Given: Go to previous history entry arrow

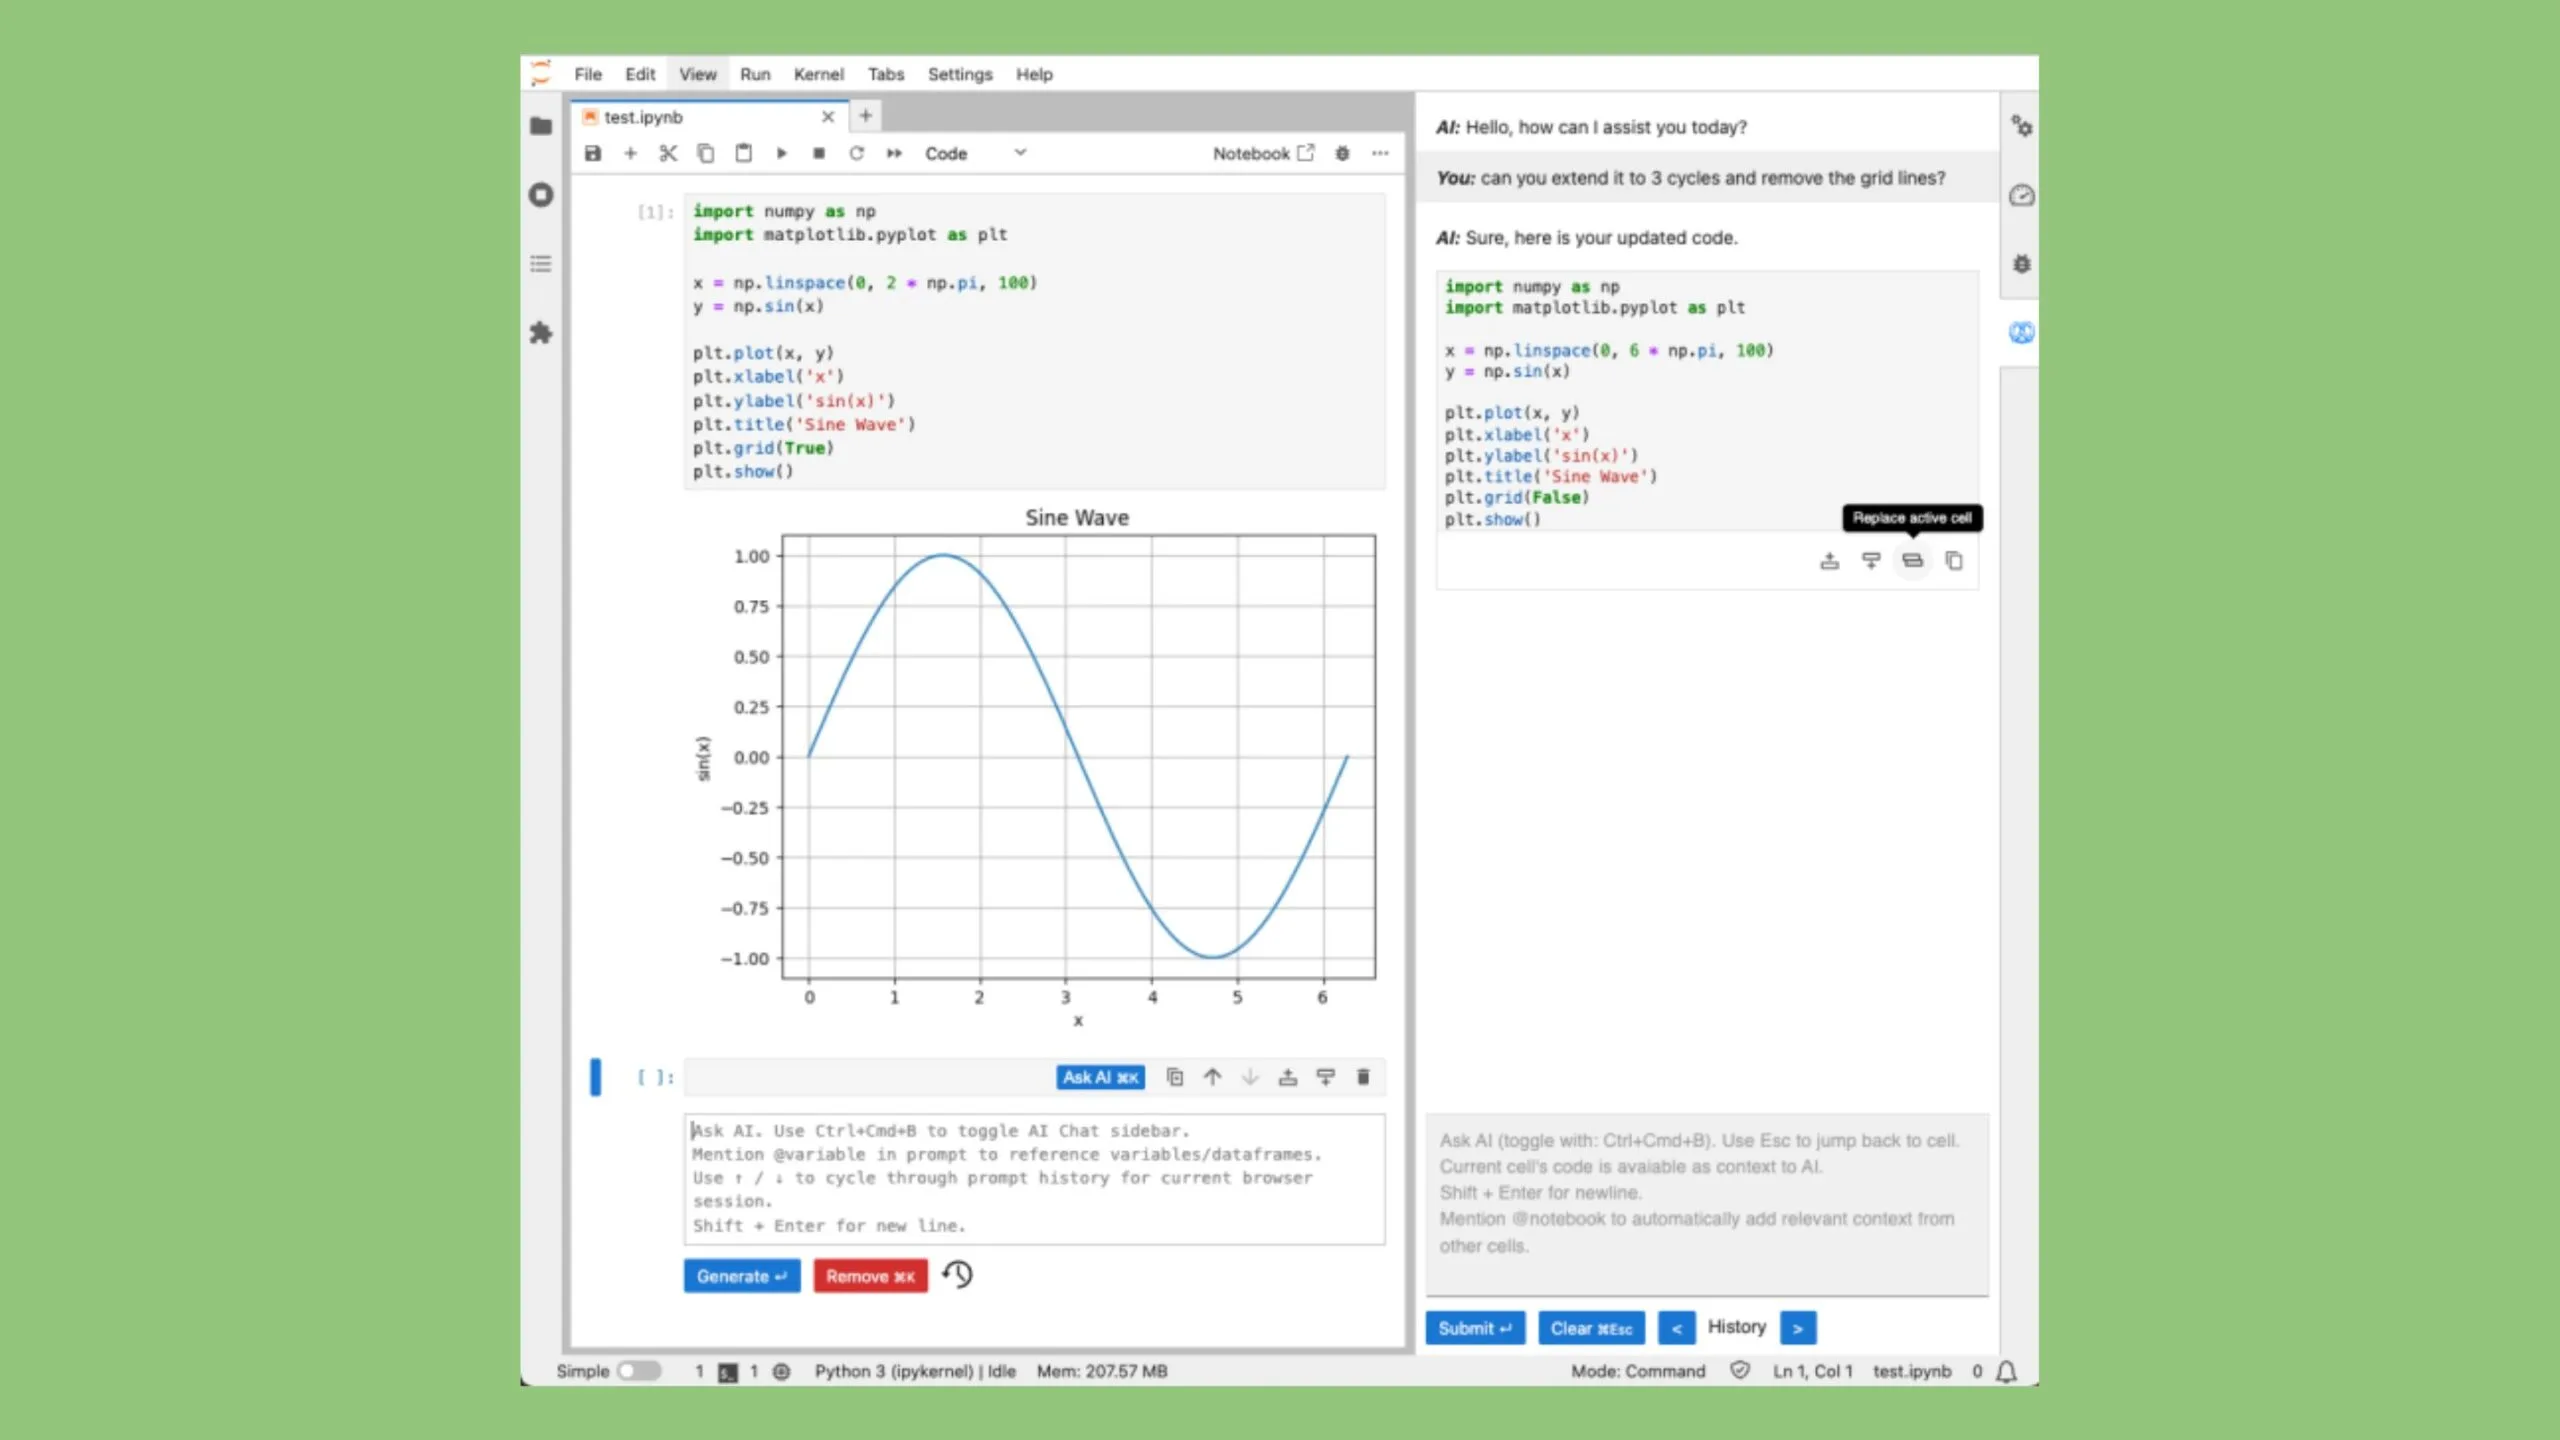Looking at the screenshot, I should [1676, 1328].
